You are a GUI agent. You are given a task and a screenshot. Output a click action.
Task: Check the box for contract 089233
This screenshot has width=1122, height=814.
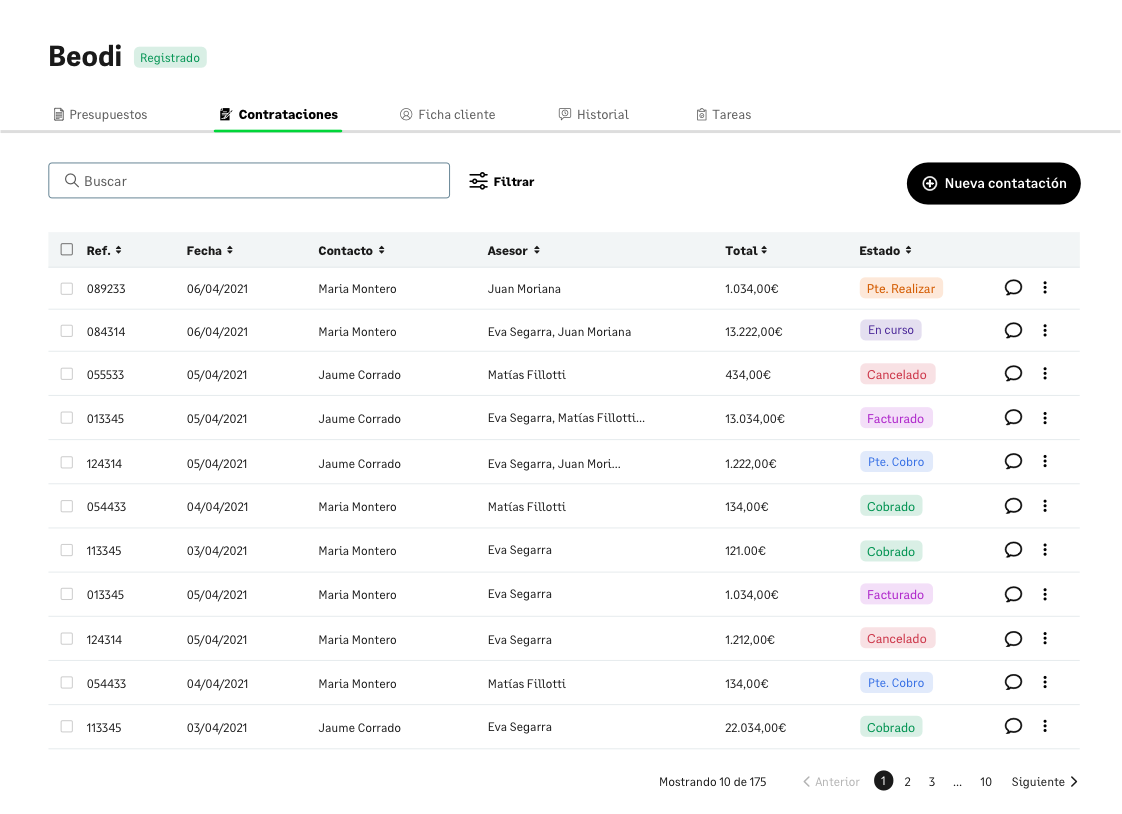click(67, 289)
